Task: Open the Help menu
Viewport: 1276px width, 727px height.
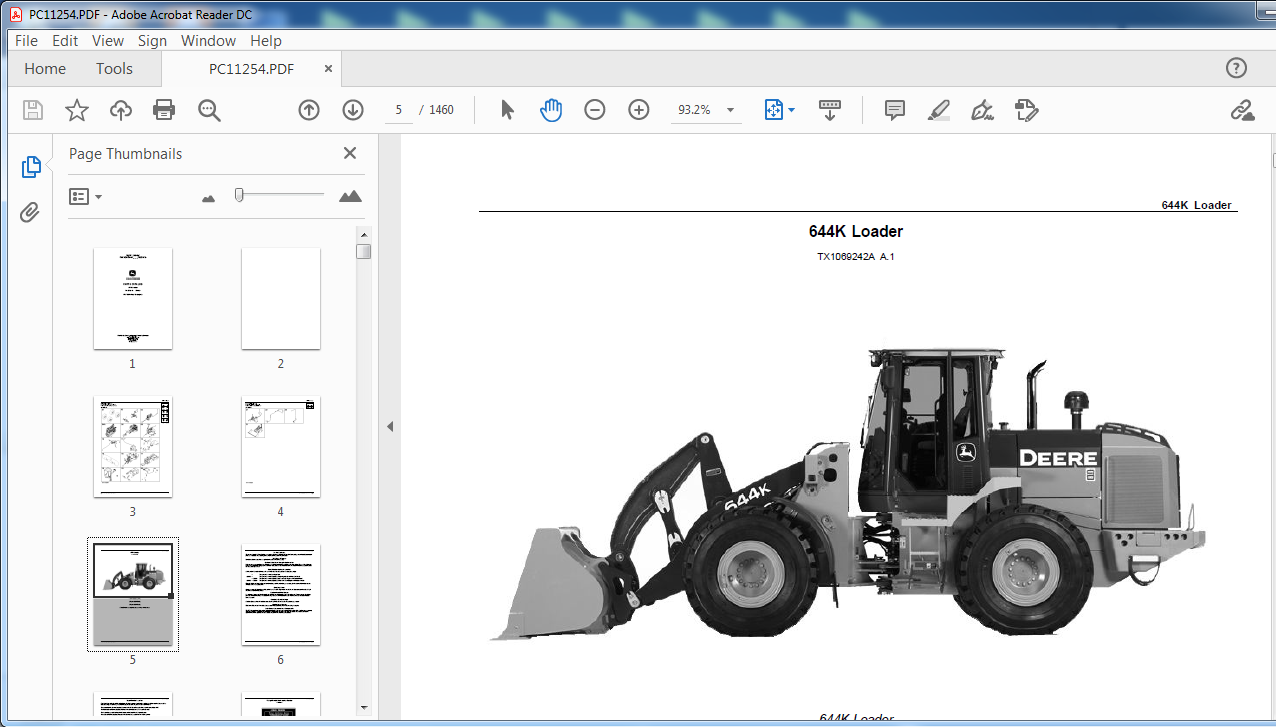Action: point(266,41)
